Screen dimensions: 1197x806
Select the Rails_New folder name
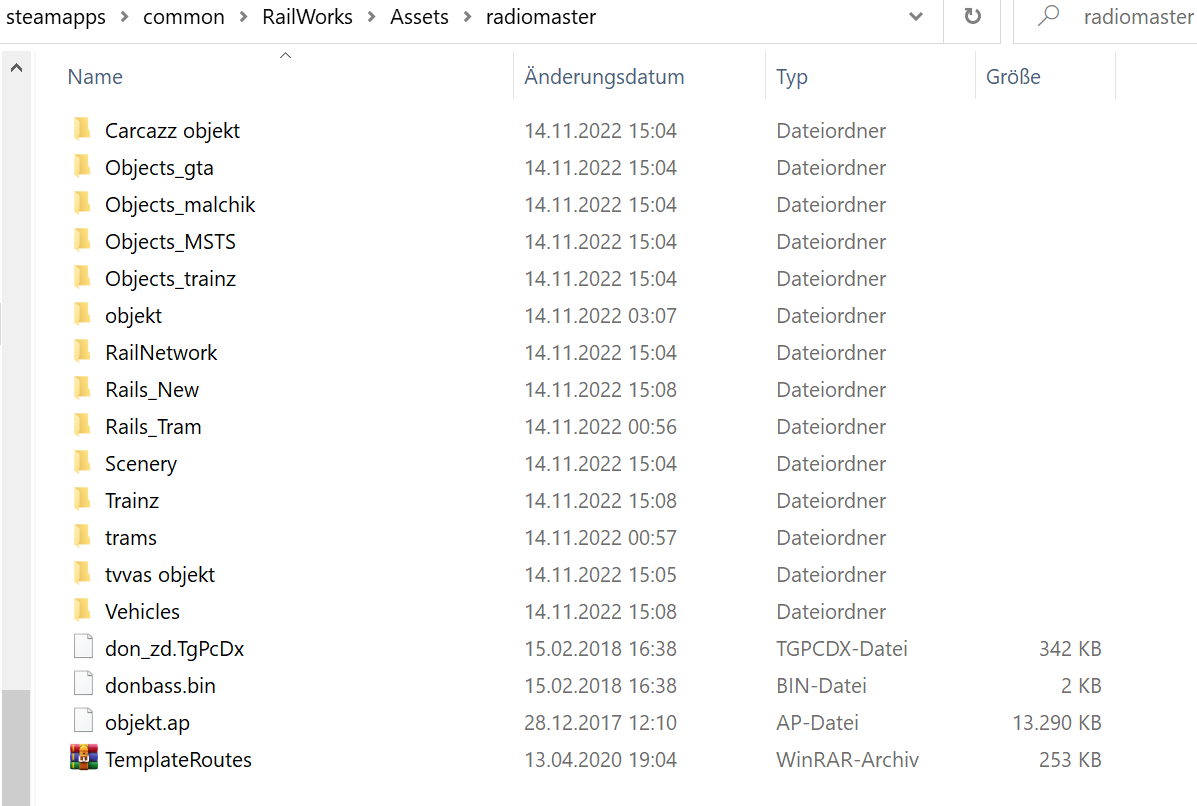click(x=152, y=389)
